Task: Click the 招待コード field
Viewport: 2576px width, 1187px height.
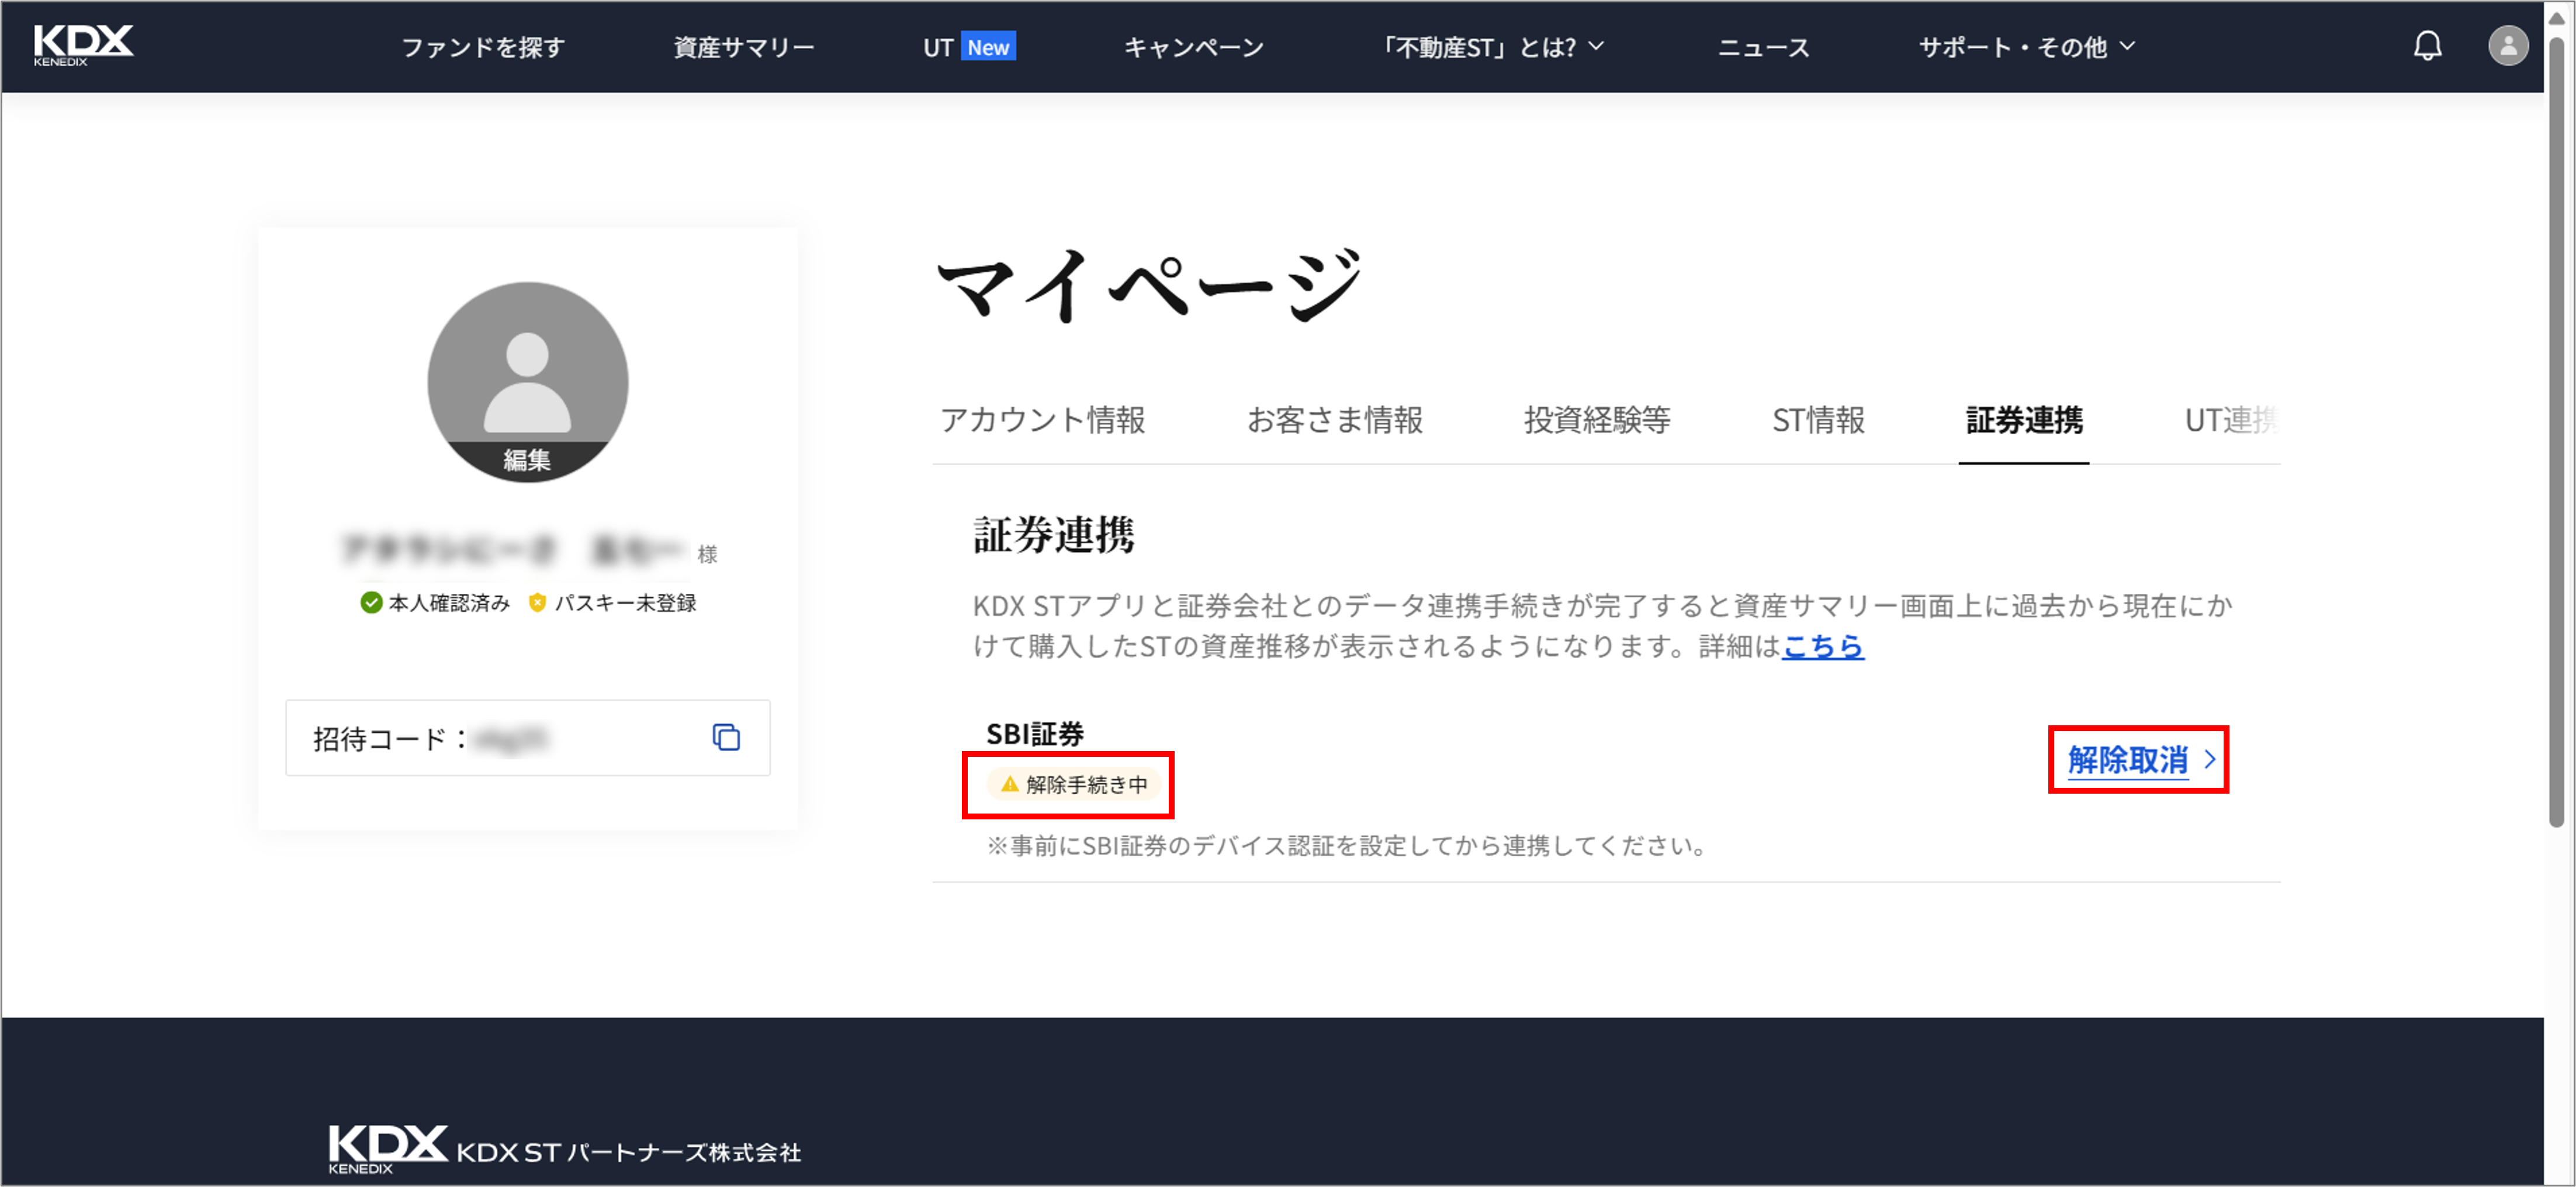Action: (x=527, y=738)
